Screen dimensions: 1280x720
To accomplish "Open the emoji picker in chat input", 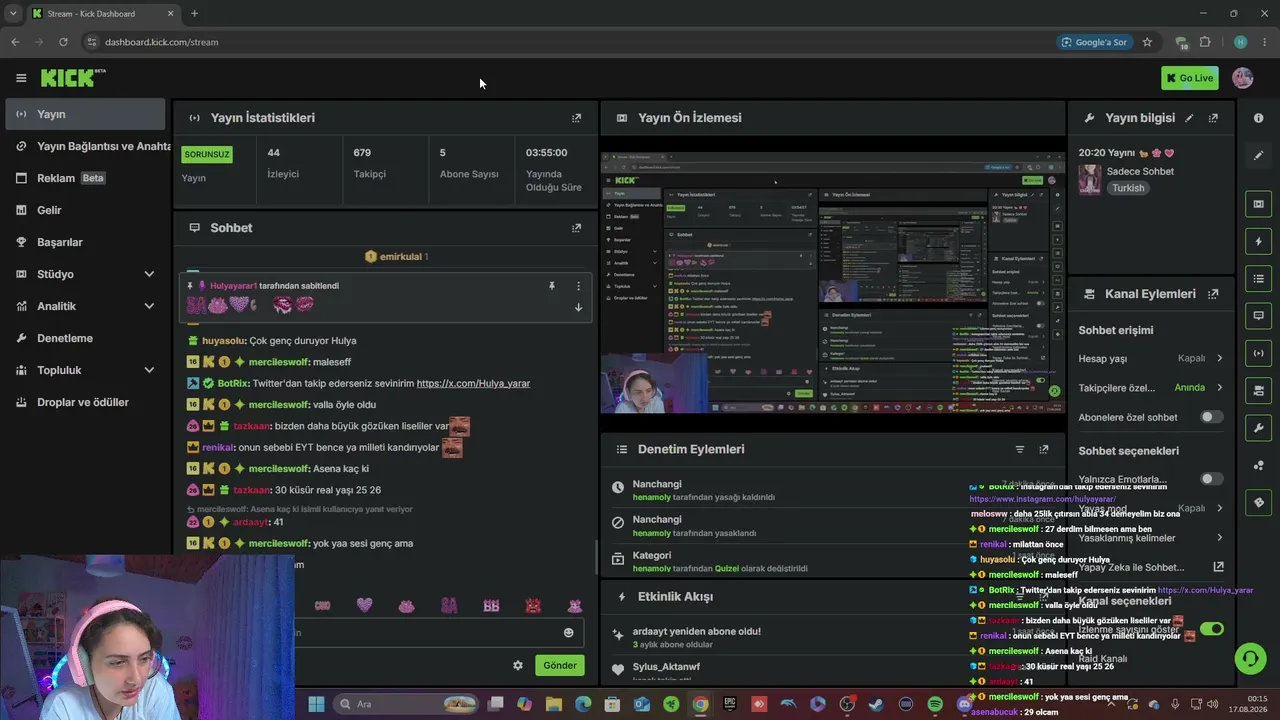I will point(569,633).
